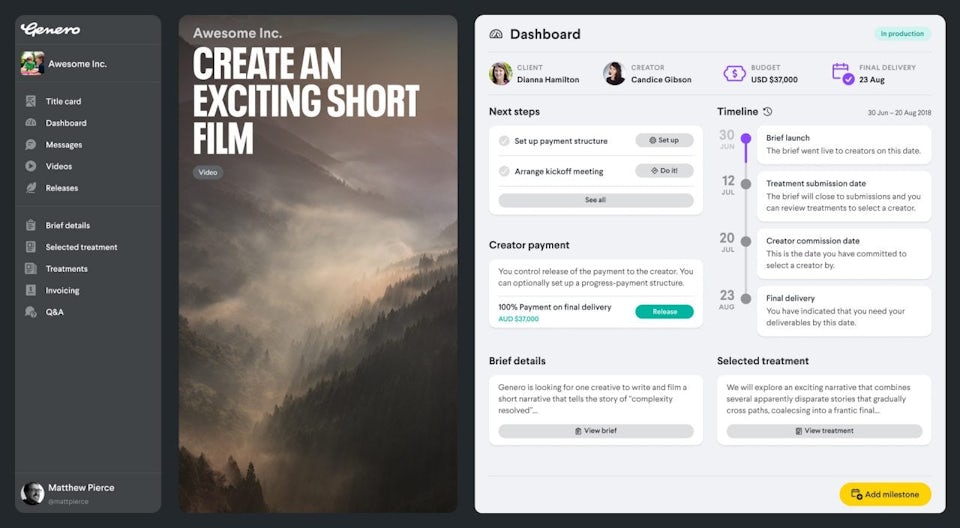The width and height of the screenshot is (960, 528).
Task: Check off Set up payment structure
Action: point(504,141)
